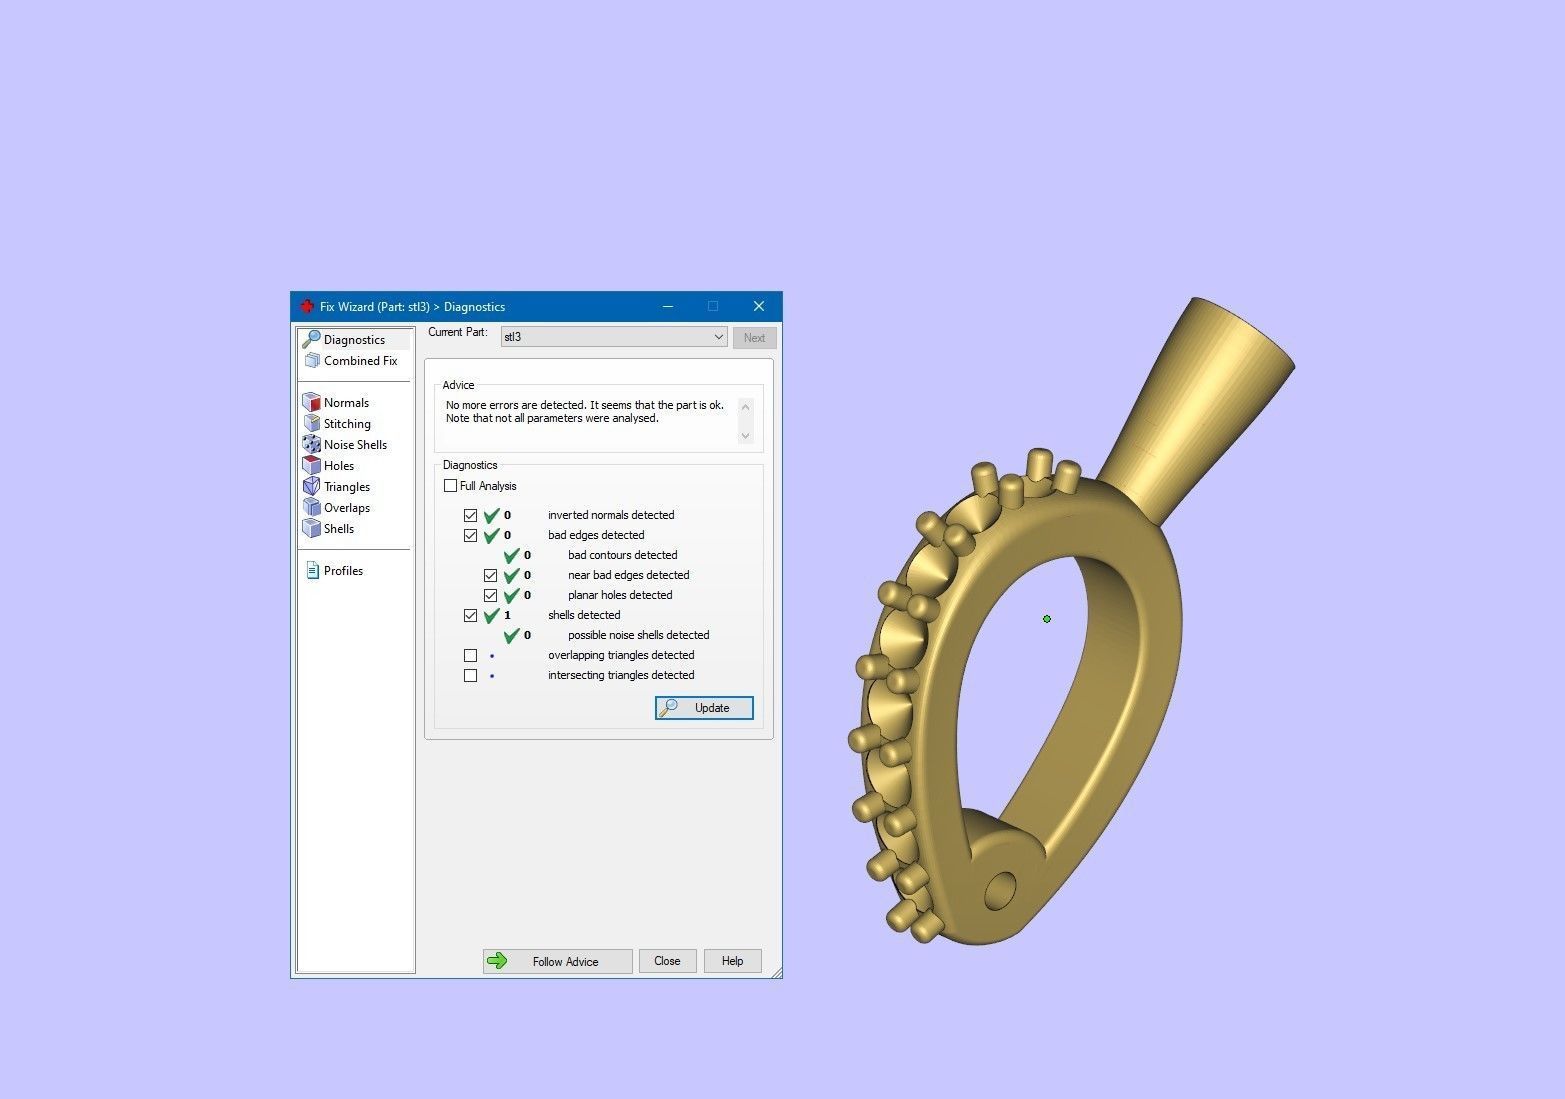Screen dimensions: 1565x1099
Task: Click the Diagnostics magnifier icon in sidebar
Action: (311, 340)
